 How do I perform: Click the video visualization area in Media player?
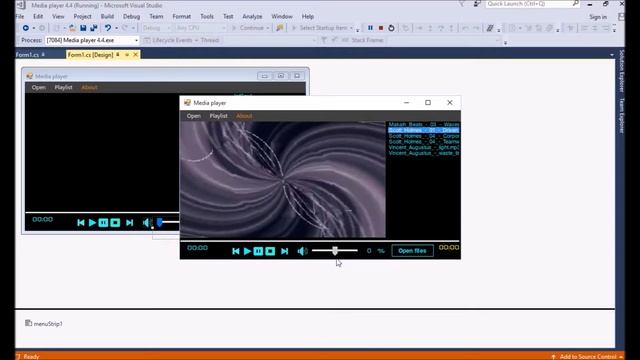tap(283, 180)
